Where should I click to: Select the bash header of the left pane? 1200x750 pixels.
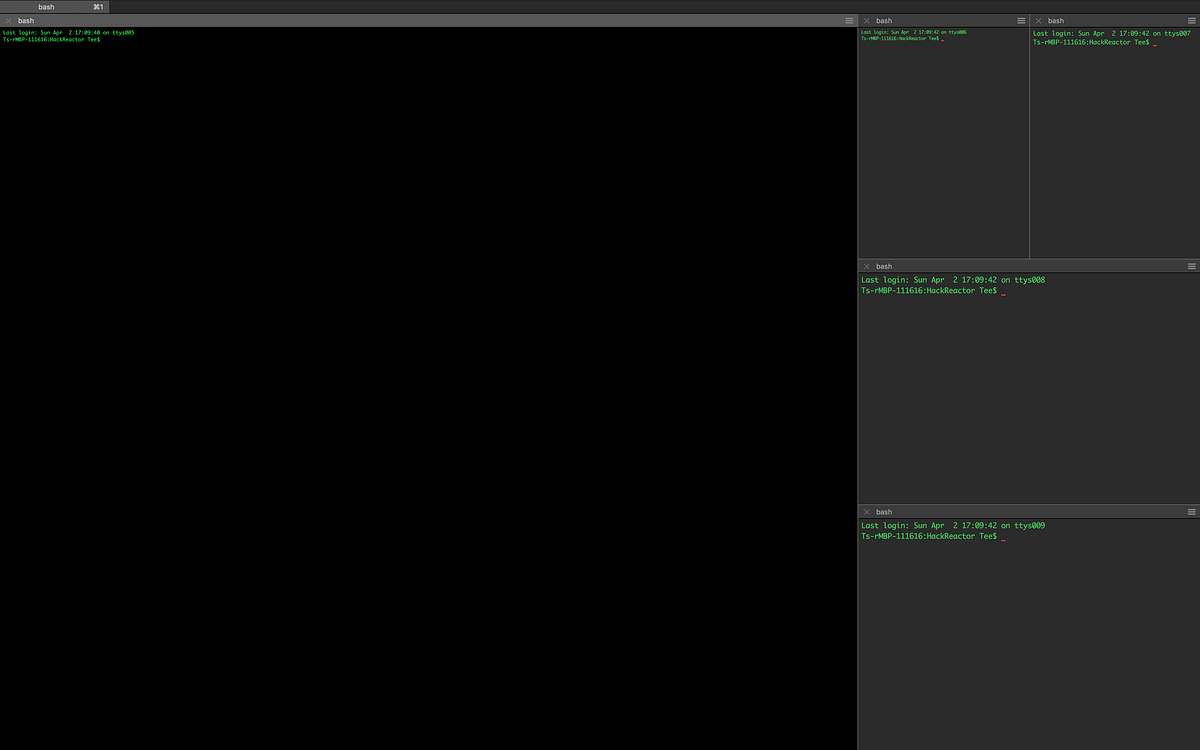point(25,20)
